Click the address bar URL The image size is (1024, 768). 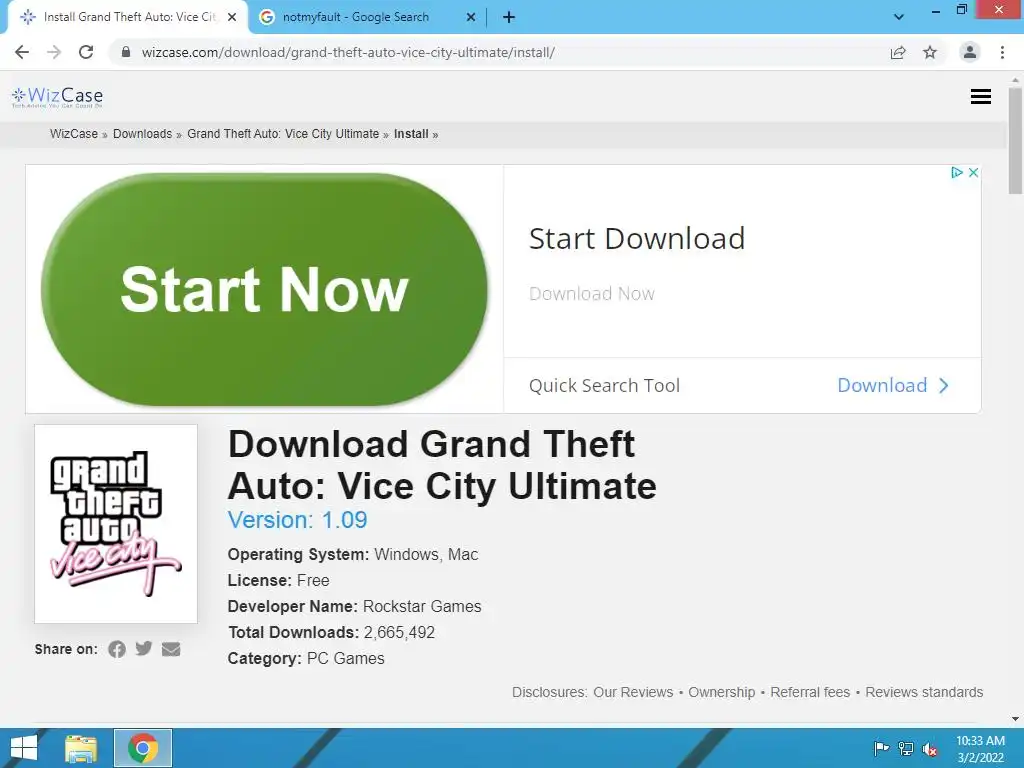348,52
